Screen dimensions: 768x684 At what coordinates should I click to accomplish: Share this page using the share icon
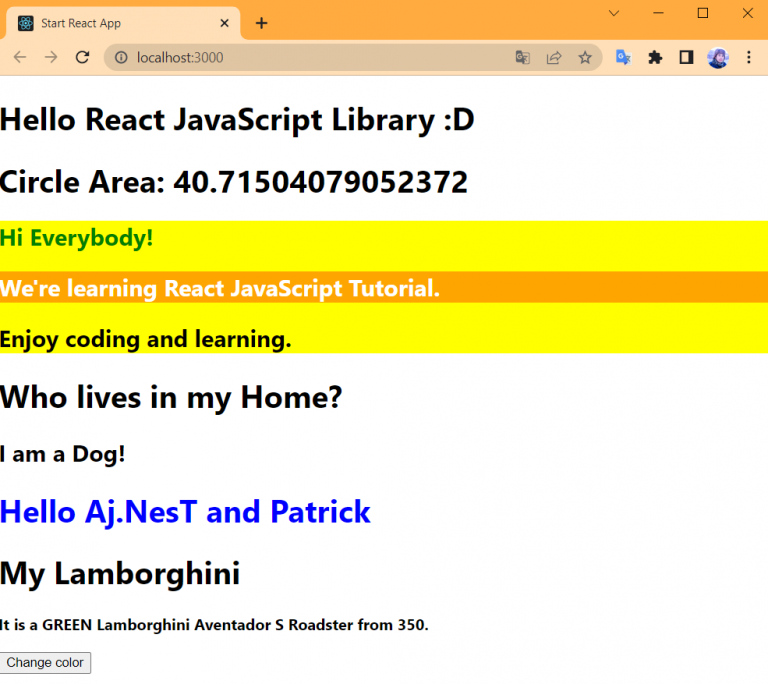[553, 58]
